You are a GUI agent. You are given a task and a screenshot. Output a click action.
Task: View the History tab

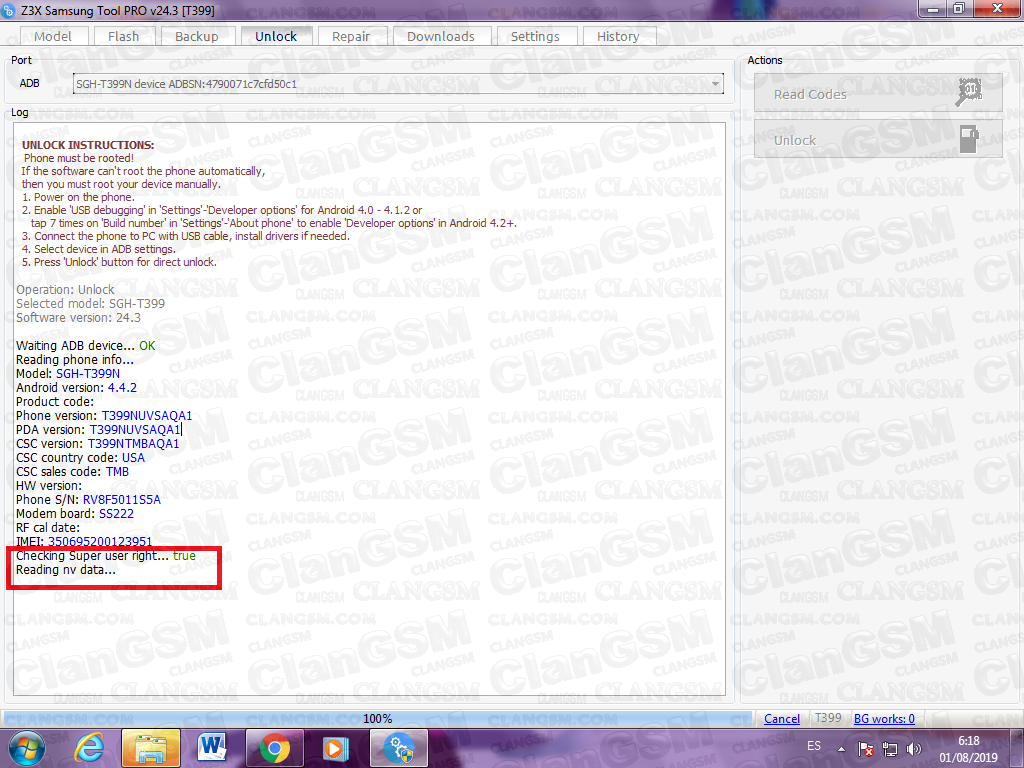click(x=618, y=37)
